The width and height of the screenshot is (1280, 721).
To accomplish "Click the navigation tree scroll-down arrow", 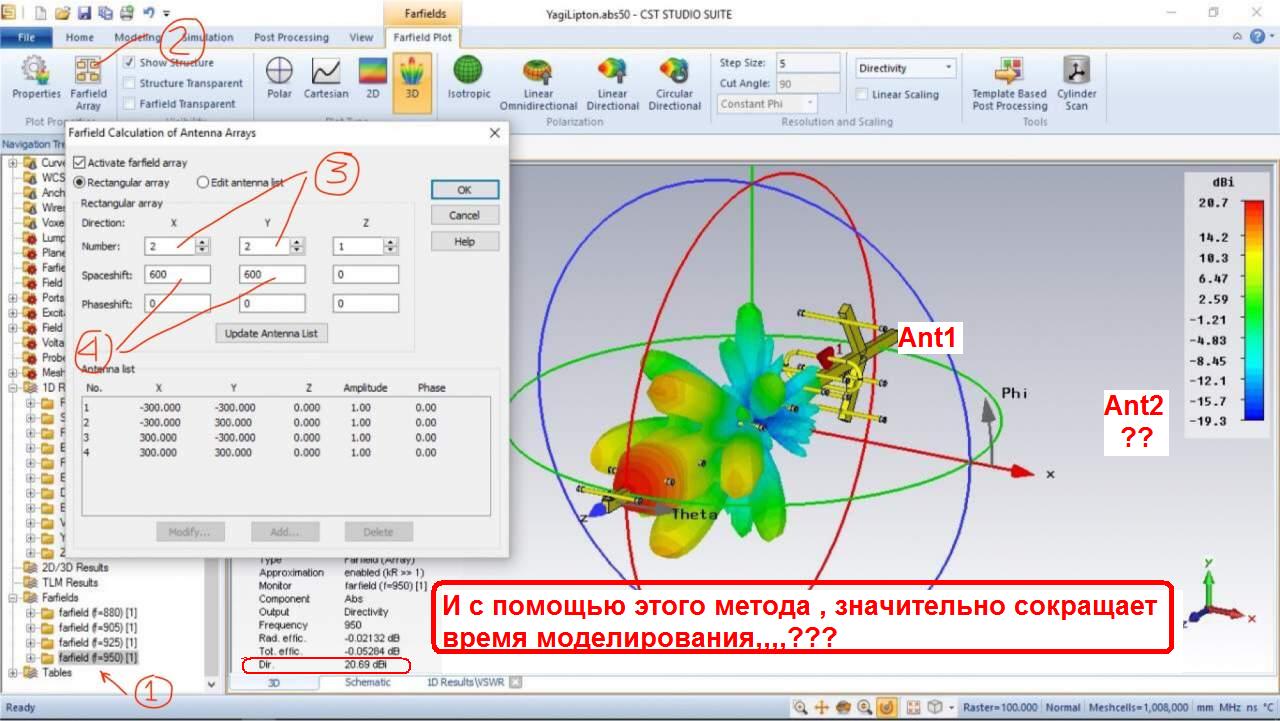I will tap(211, 684).
